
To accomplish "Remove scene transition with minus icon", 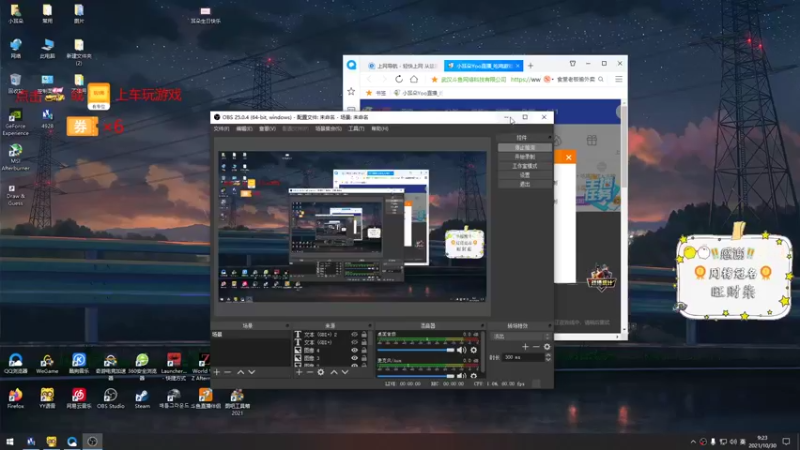I will [x=536, y=347].
